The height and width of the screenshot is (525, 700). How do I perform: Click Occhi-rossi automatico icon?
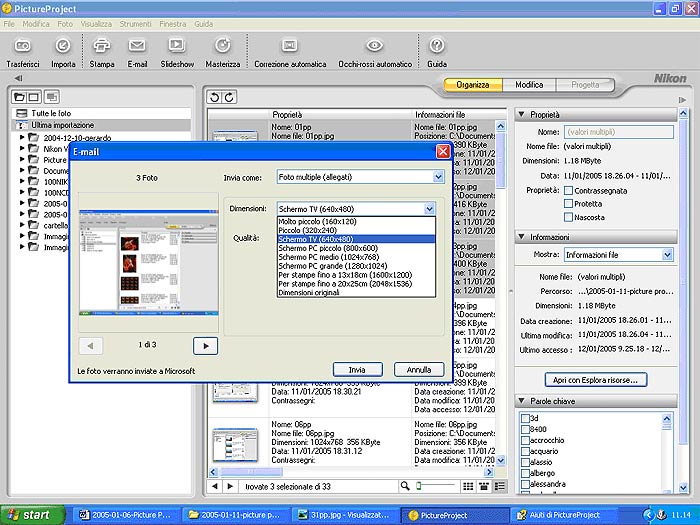click(x=375, y=46)
